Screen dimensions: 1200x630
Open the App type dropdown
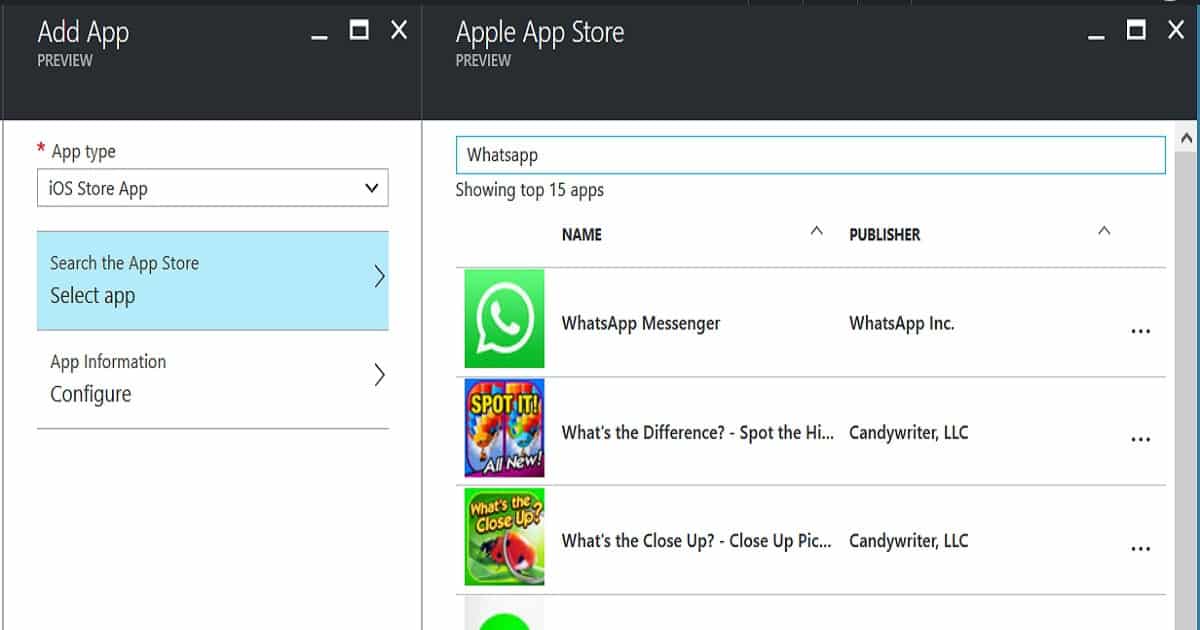click(x=213, y=188)
